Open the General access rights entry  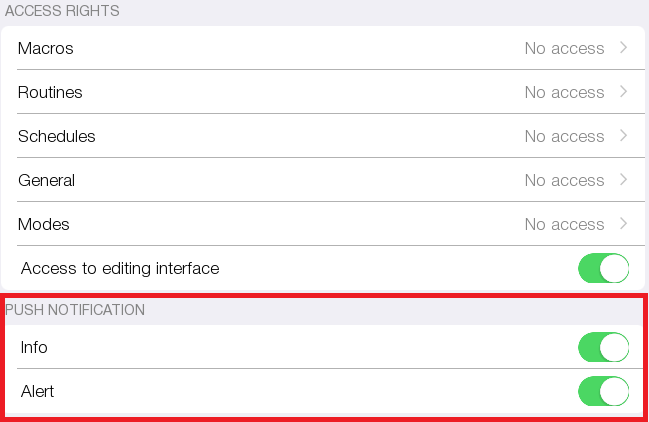(47, 180)
